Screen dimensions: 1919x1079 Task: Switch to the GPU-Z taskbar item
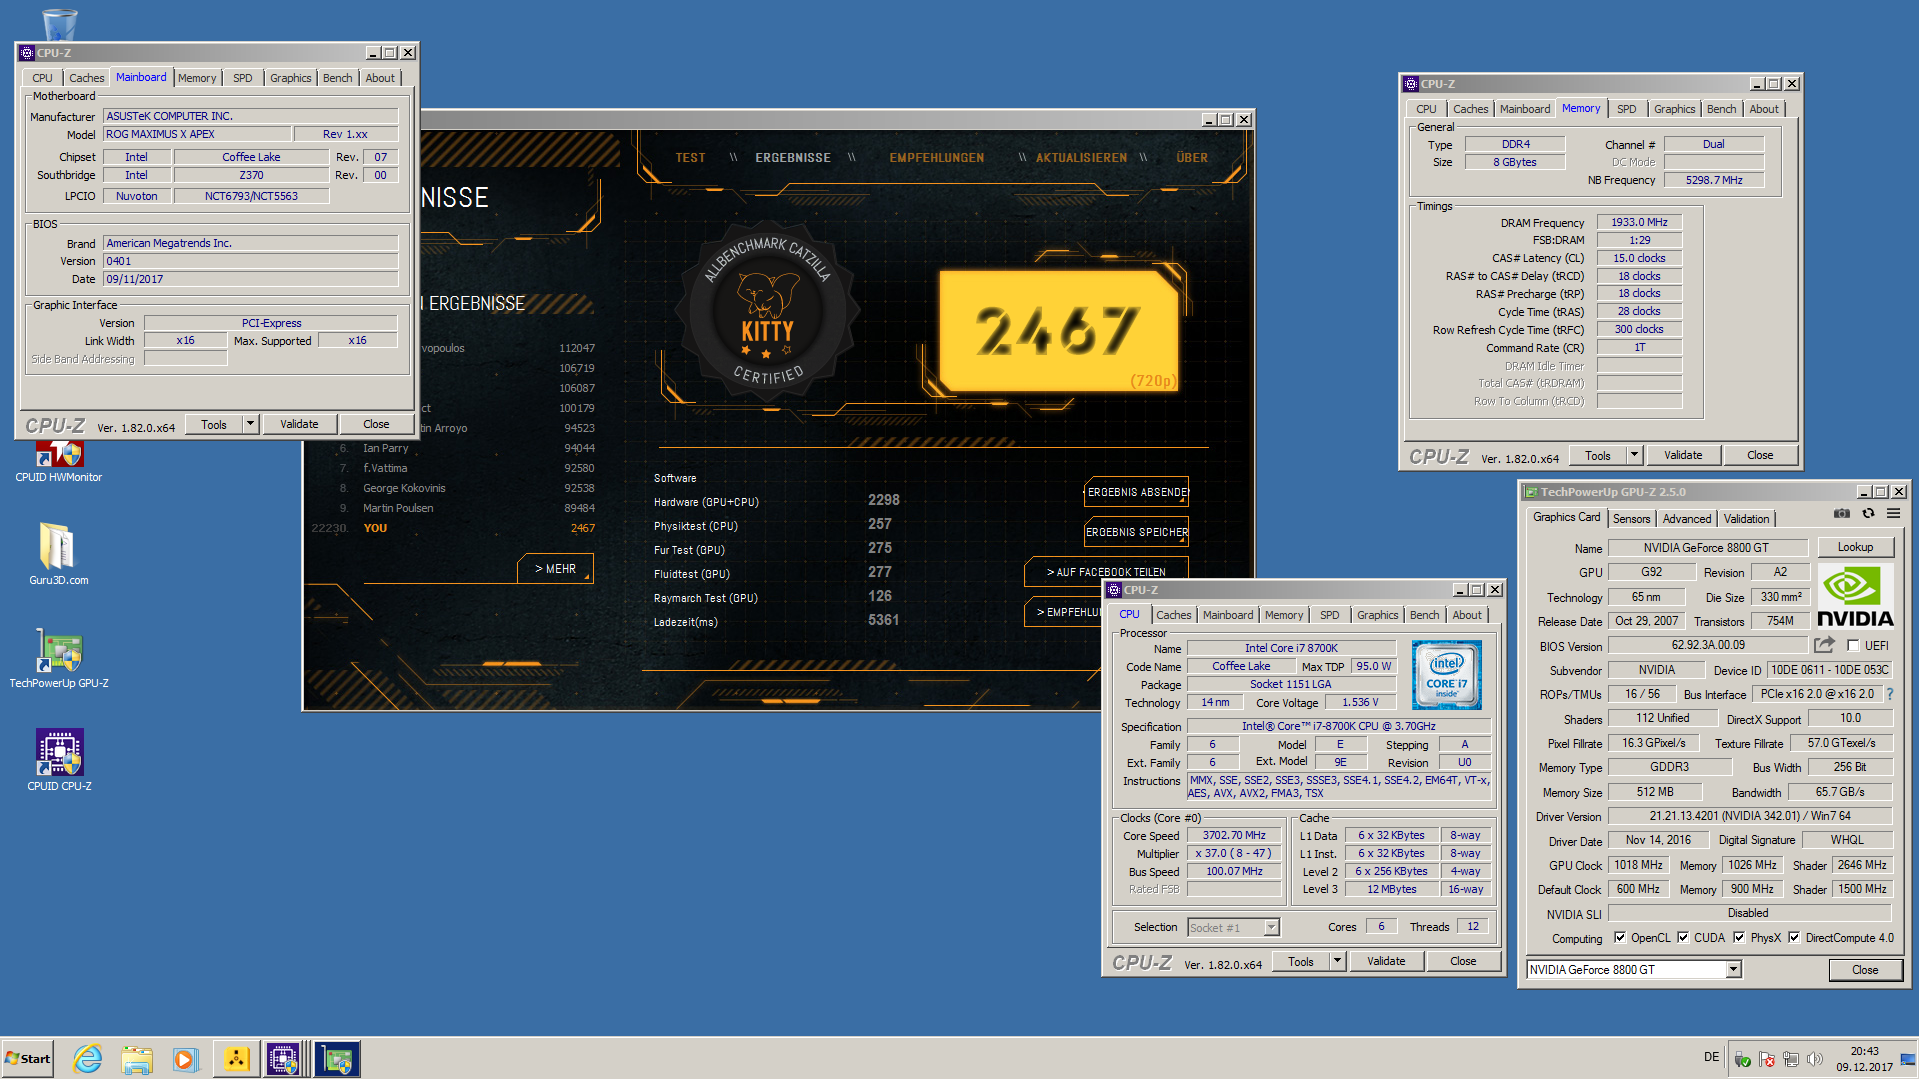(337, 1059)
